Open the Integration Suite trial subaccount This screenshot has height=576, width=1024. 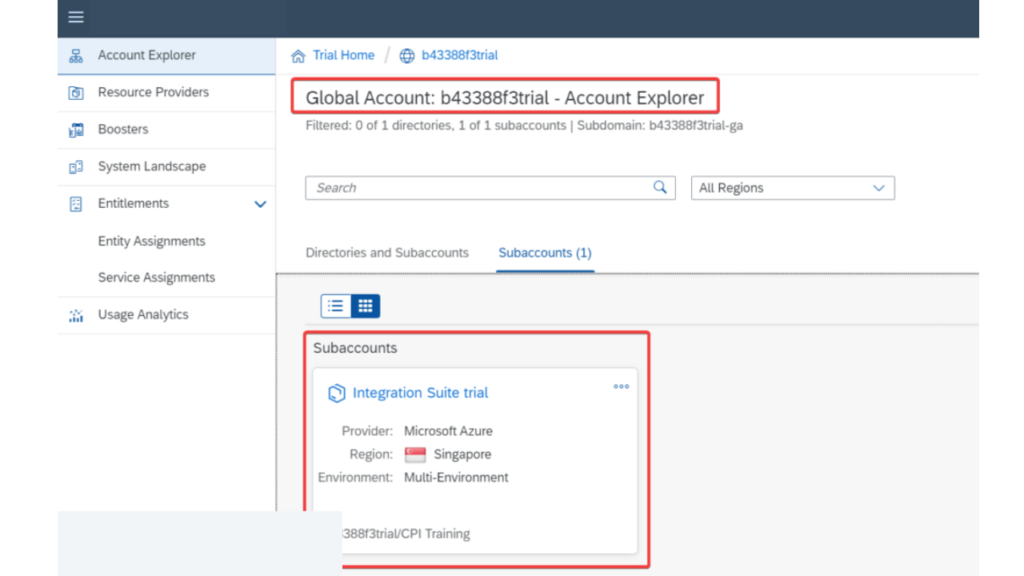[x=420, y=393]
